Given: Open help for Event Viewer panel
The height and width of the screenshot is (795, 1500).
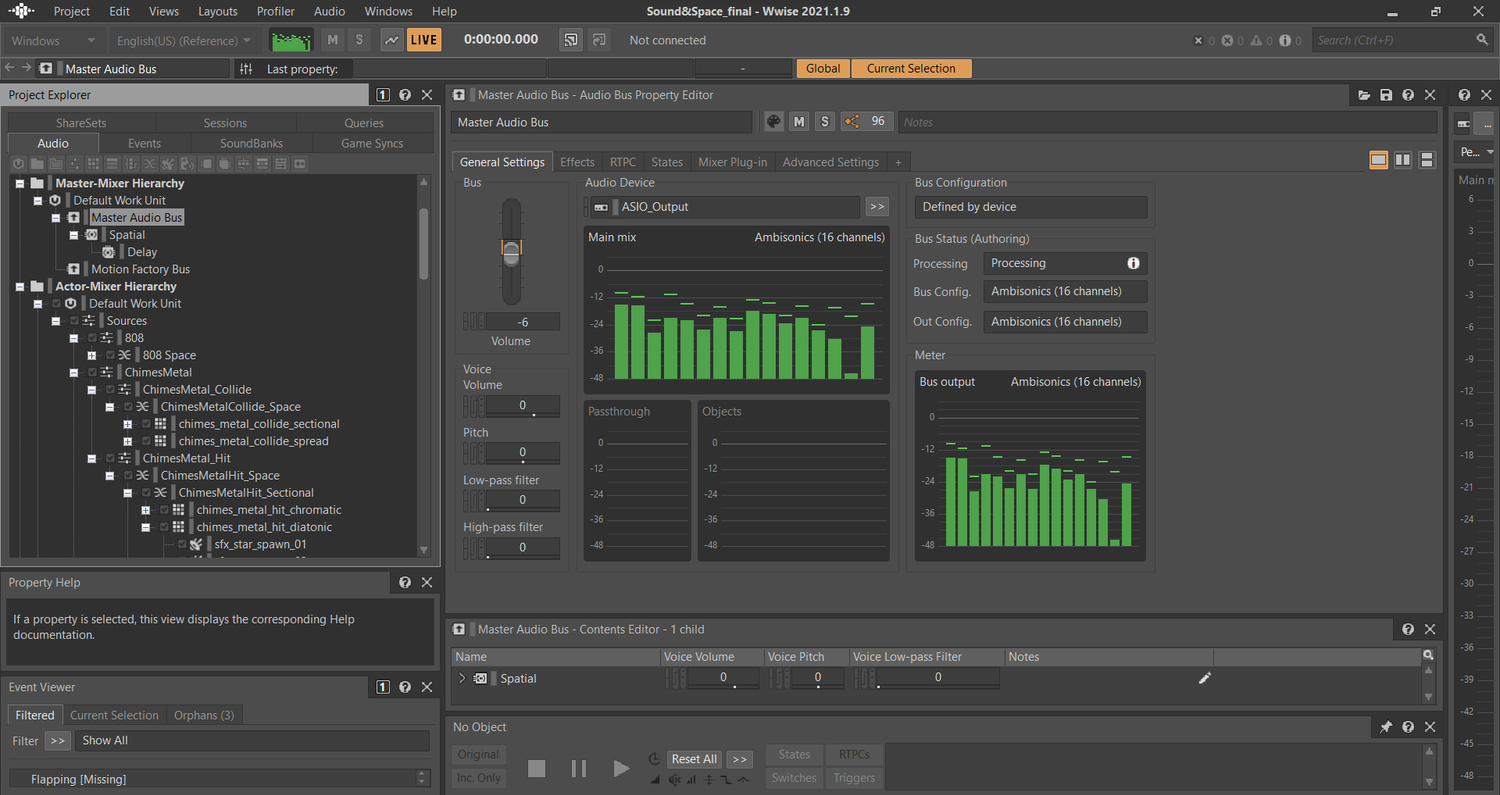Looking at the screenshot, I should [x=405, y=687].
